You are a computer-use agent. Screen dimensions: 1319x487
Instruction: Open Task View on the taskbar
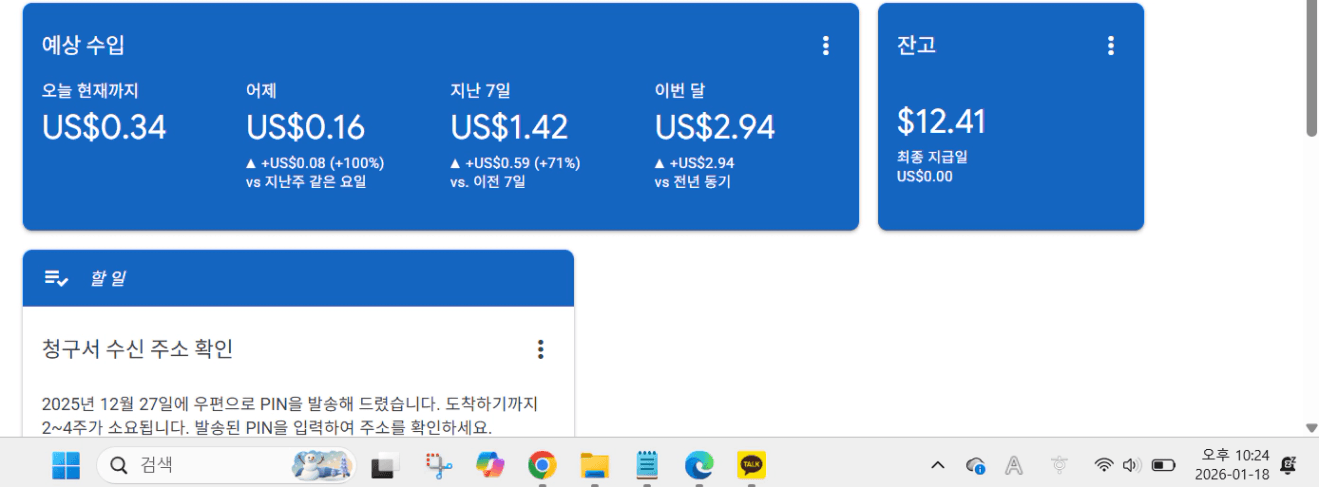pyautogui.click(x=385, y=465)
